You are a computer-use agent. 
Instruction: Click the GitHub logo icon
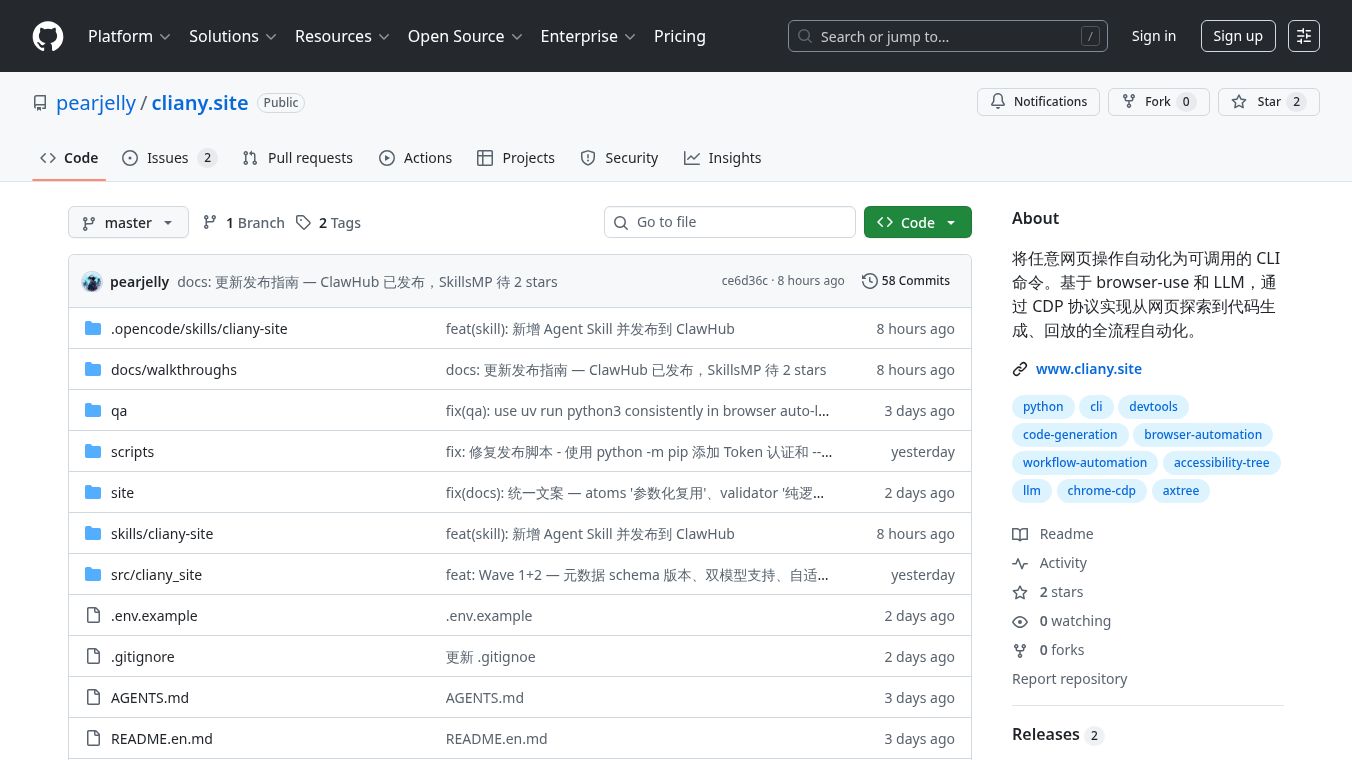[x=47, y=36]
